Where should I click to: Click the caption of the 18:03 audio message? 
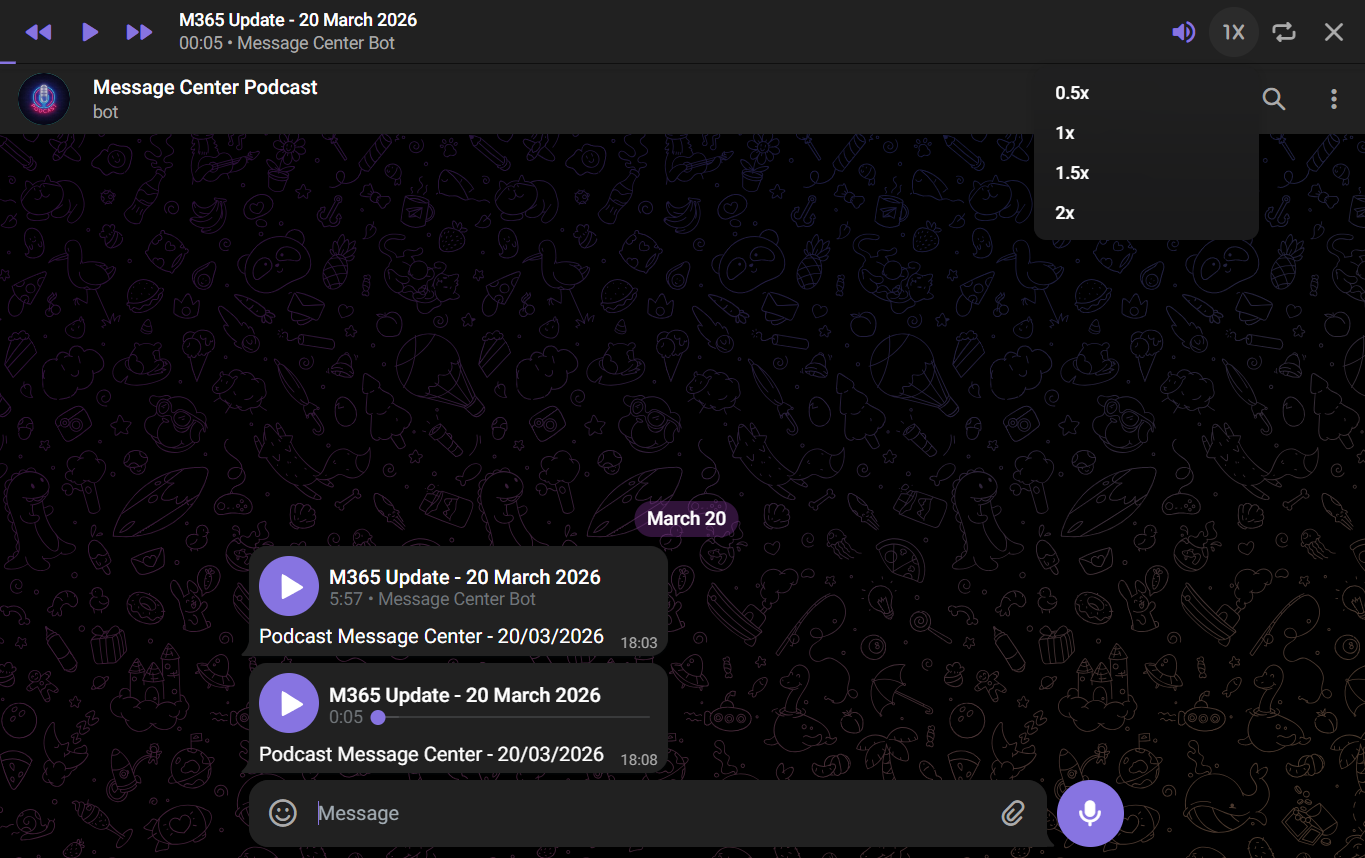tap(431, 636)
